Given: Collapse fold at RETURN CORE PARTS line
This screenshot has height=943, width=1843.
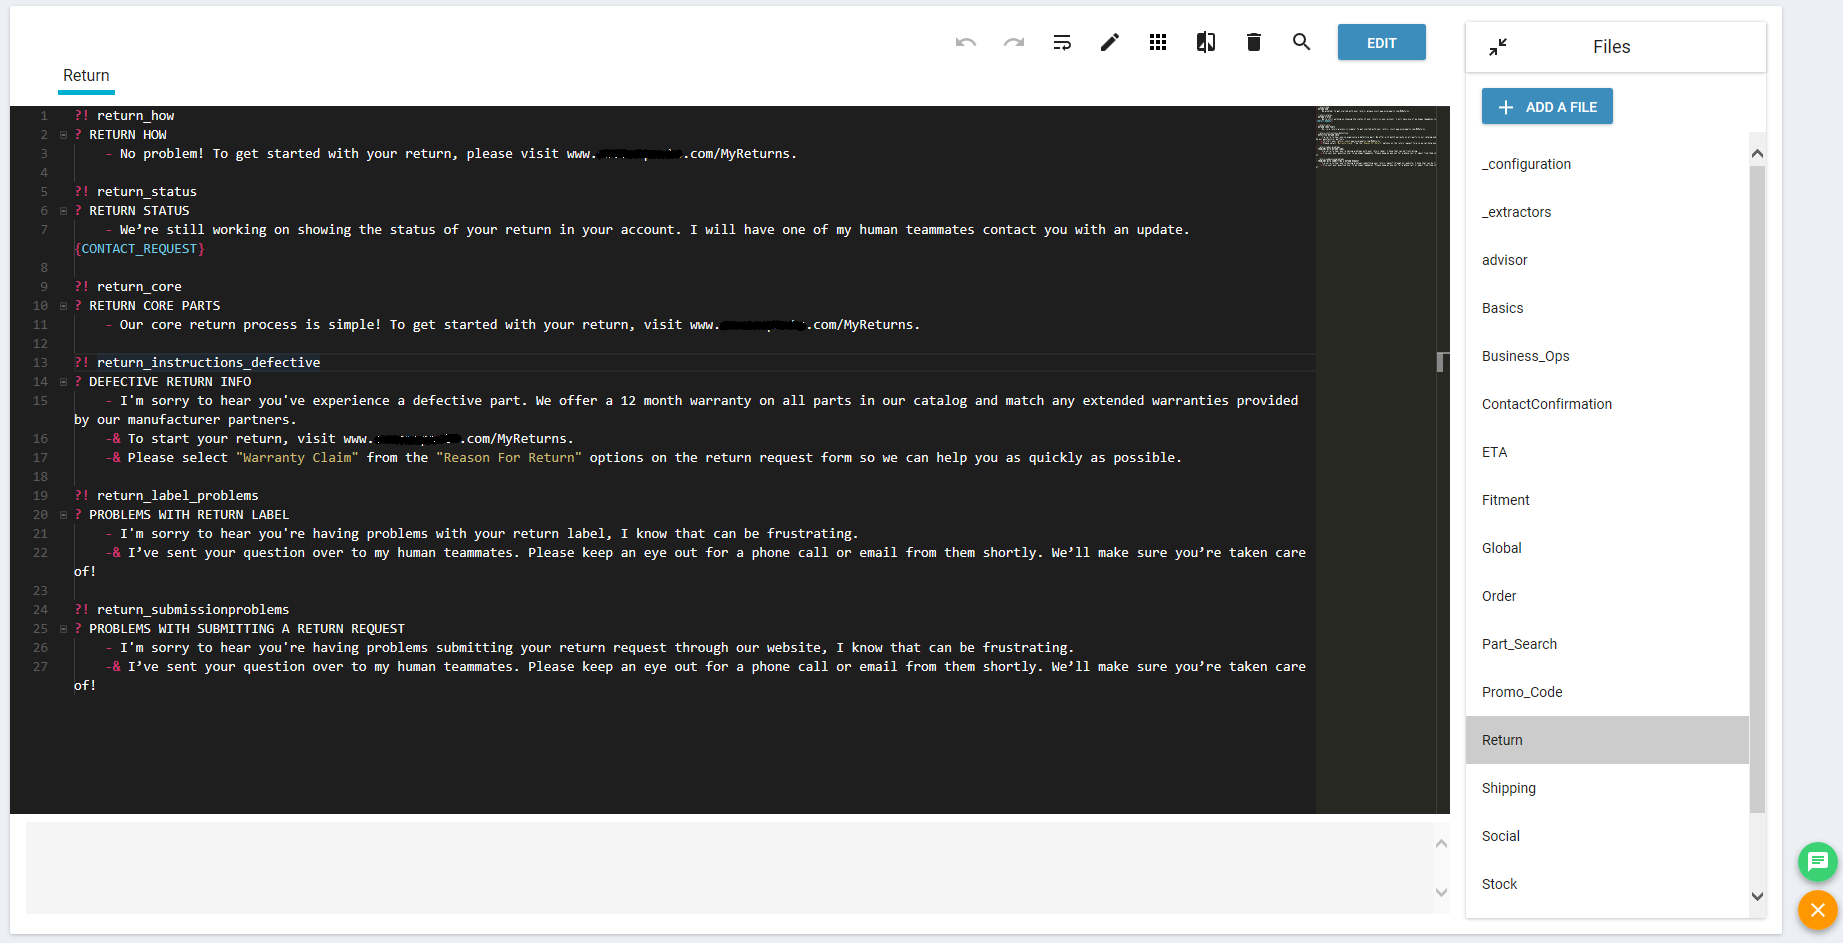Looking at the screenshot, I should (x=64, y=306).
